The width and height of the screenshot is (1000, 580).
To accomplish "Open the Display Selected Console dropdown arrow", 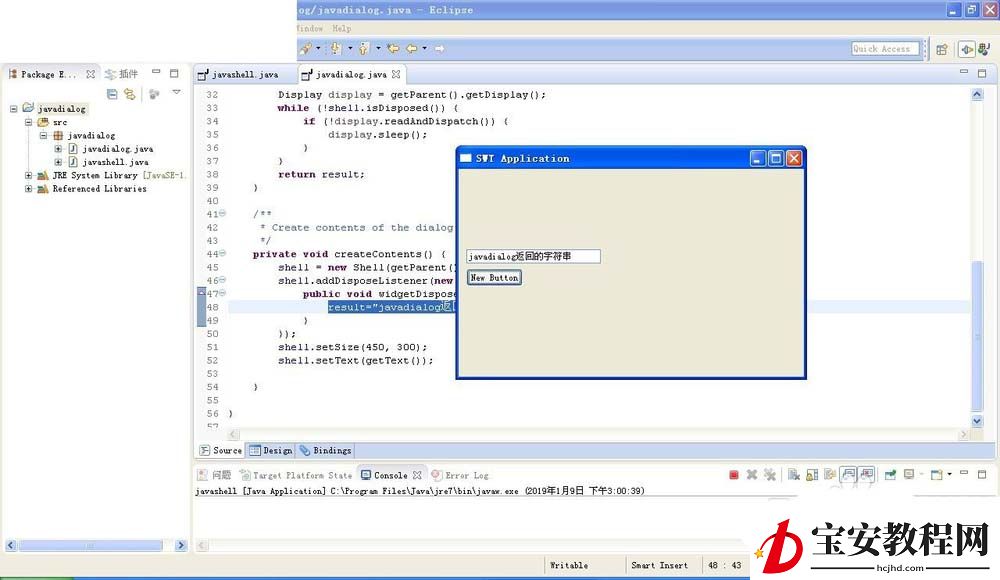I will [920, 475].
